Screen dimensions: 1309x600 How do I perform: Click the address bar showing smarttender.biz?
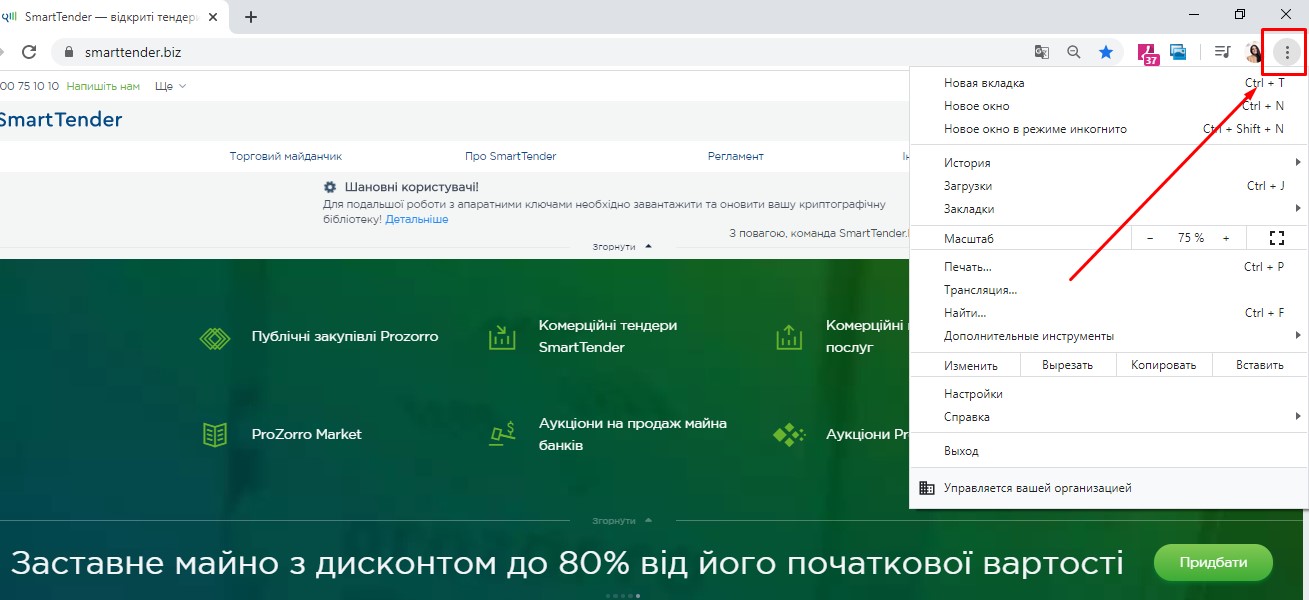500,52
